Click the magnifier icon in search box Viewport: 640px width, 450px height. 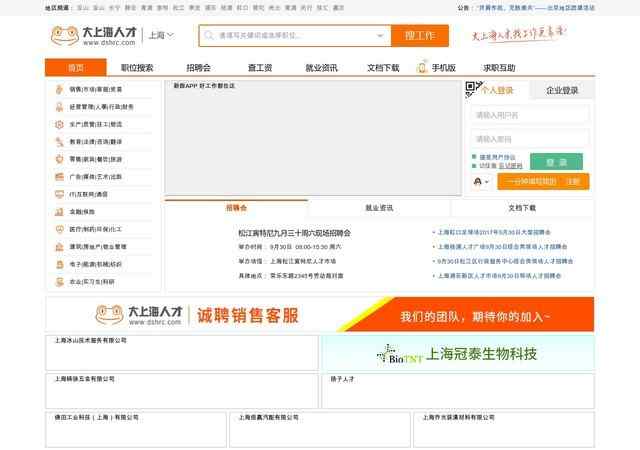click(x=209, y=36)
